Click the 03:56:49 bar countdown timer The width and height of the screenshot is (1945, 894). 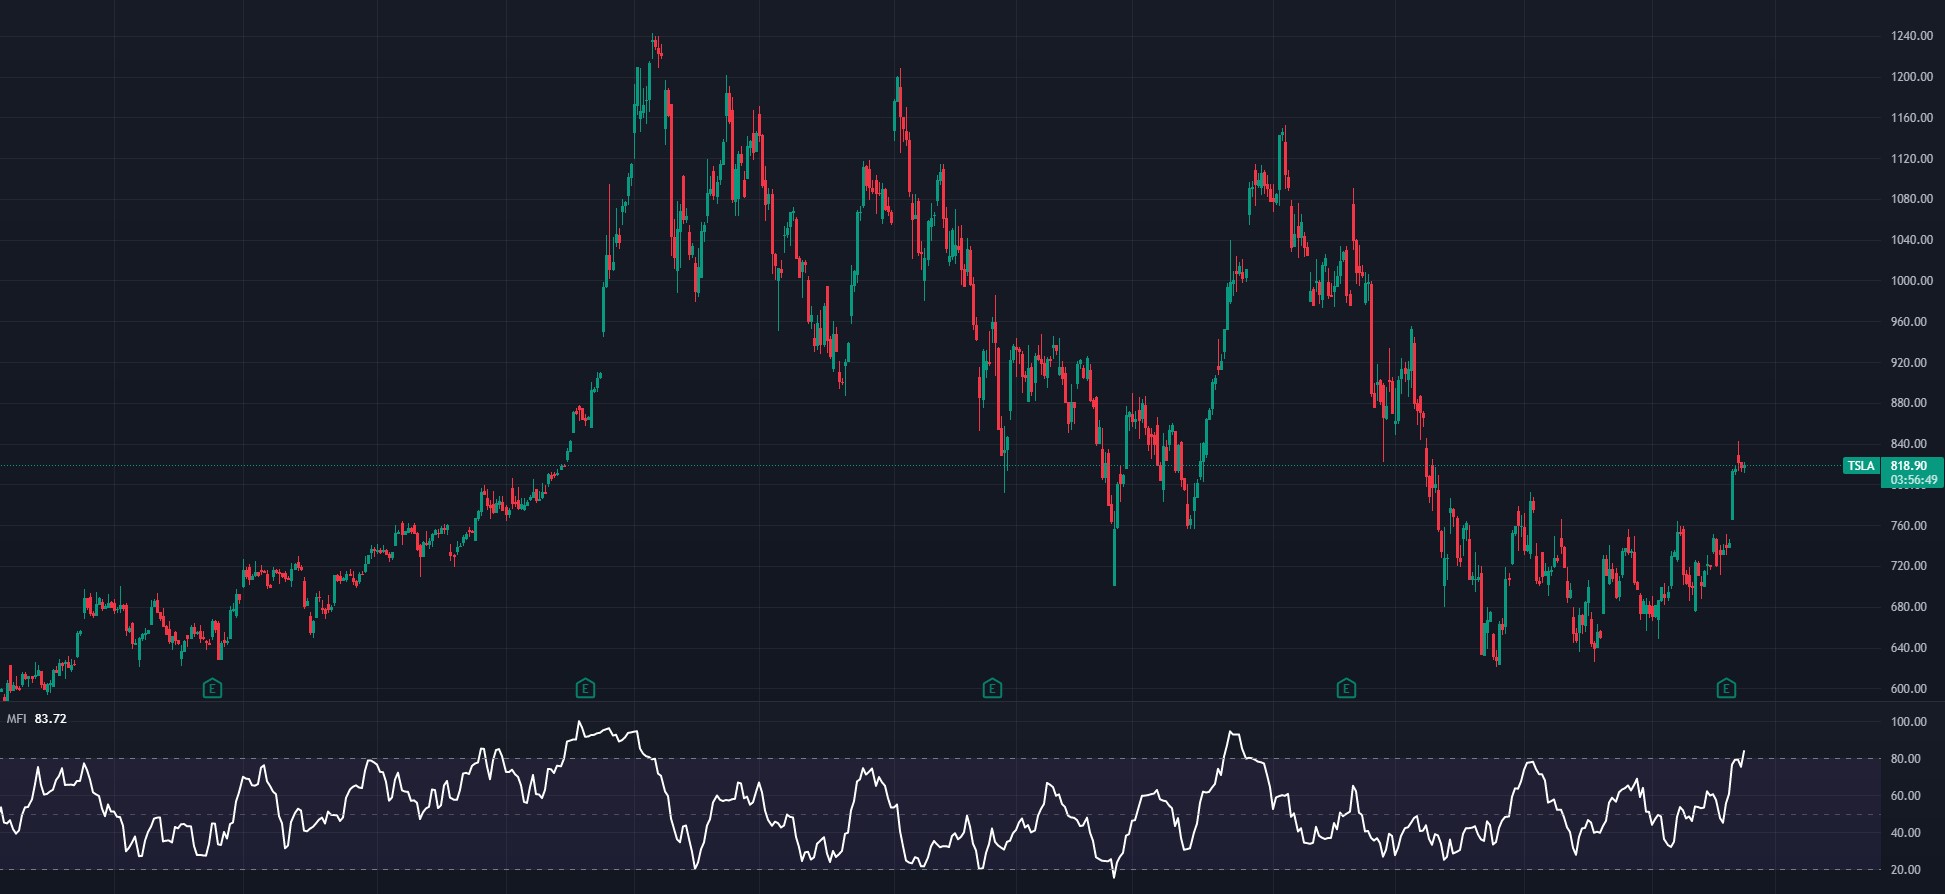click(x=1908, y=480)
